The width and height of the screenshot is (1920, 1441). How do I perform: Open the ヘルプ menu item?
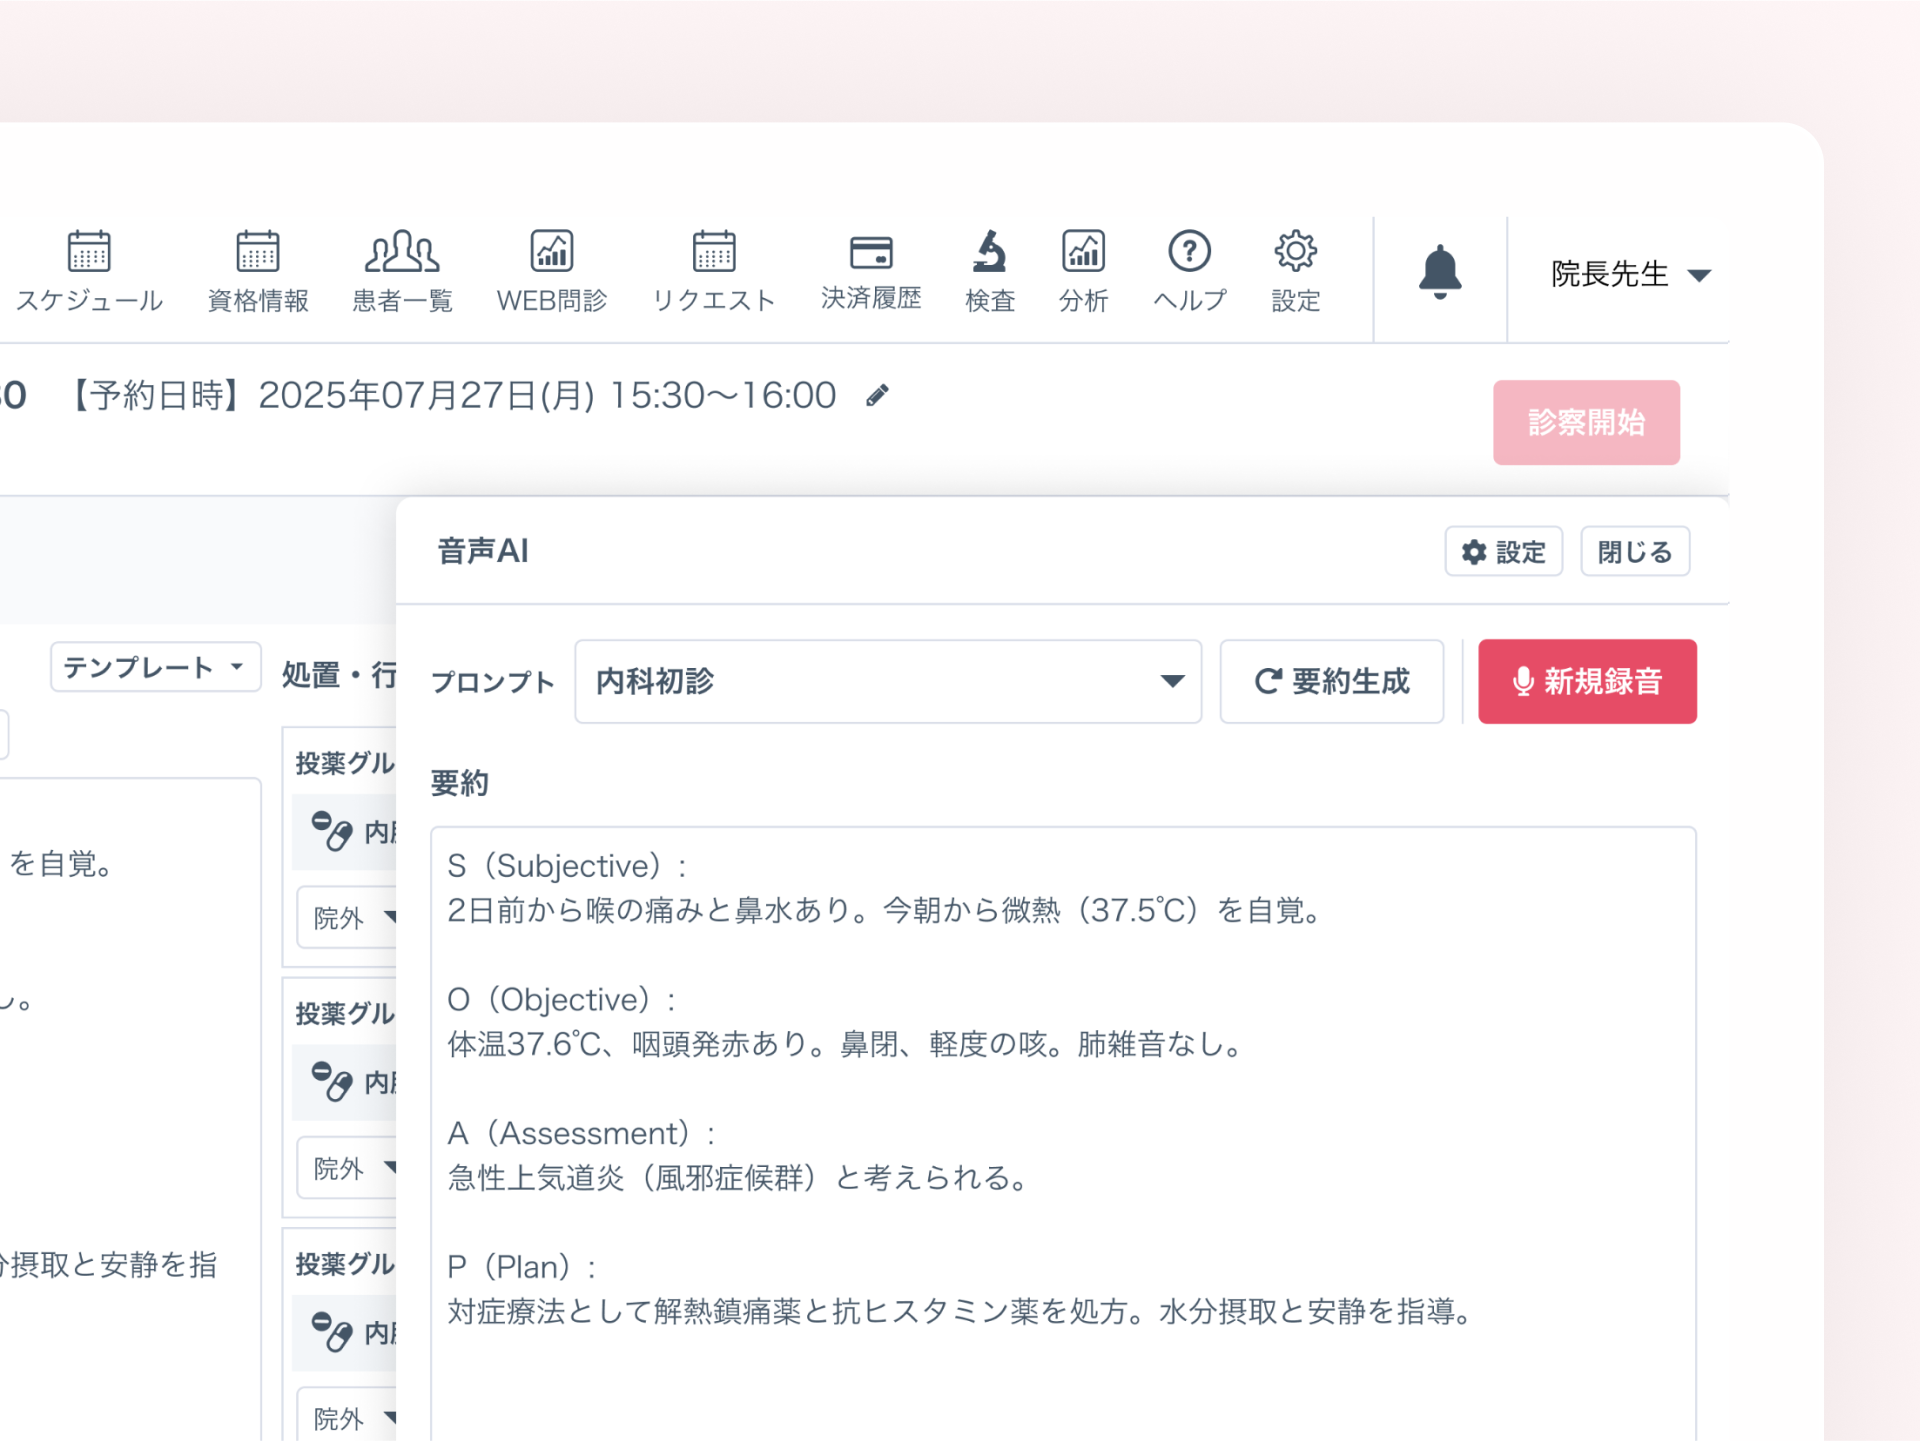click(x=1188, y=251)
